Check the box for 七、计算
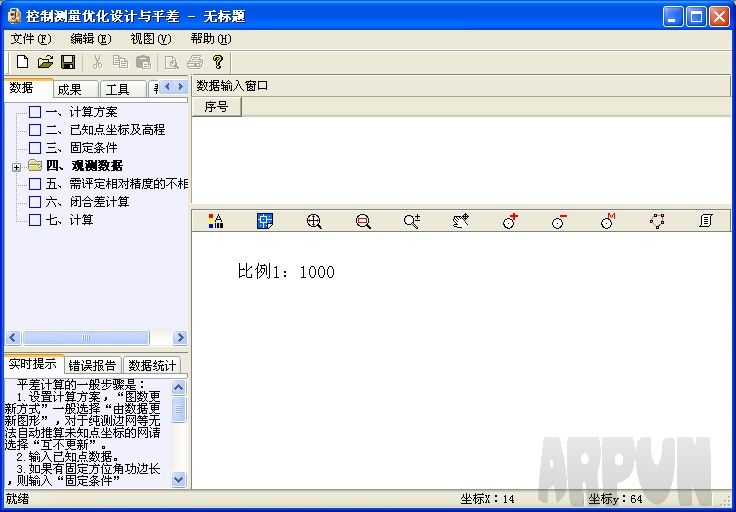Screen dimensions: 736x512 coord(35,220)
